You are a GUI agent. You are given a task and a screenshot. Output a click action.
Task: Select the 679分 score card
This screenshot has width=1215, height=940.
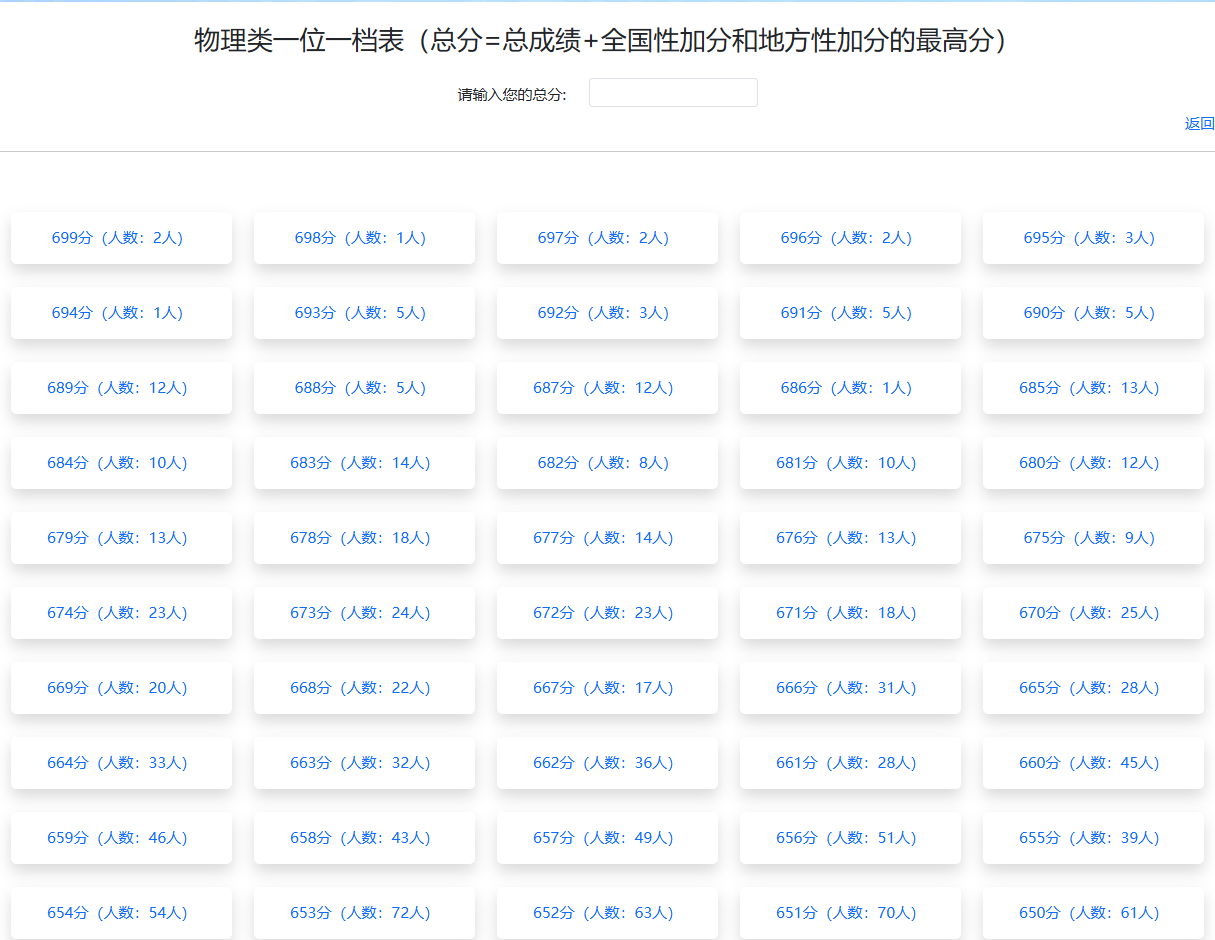coord(121,538)
